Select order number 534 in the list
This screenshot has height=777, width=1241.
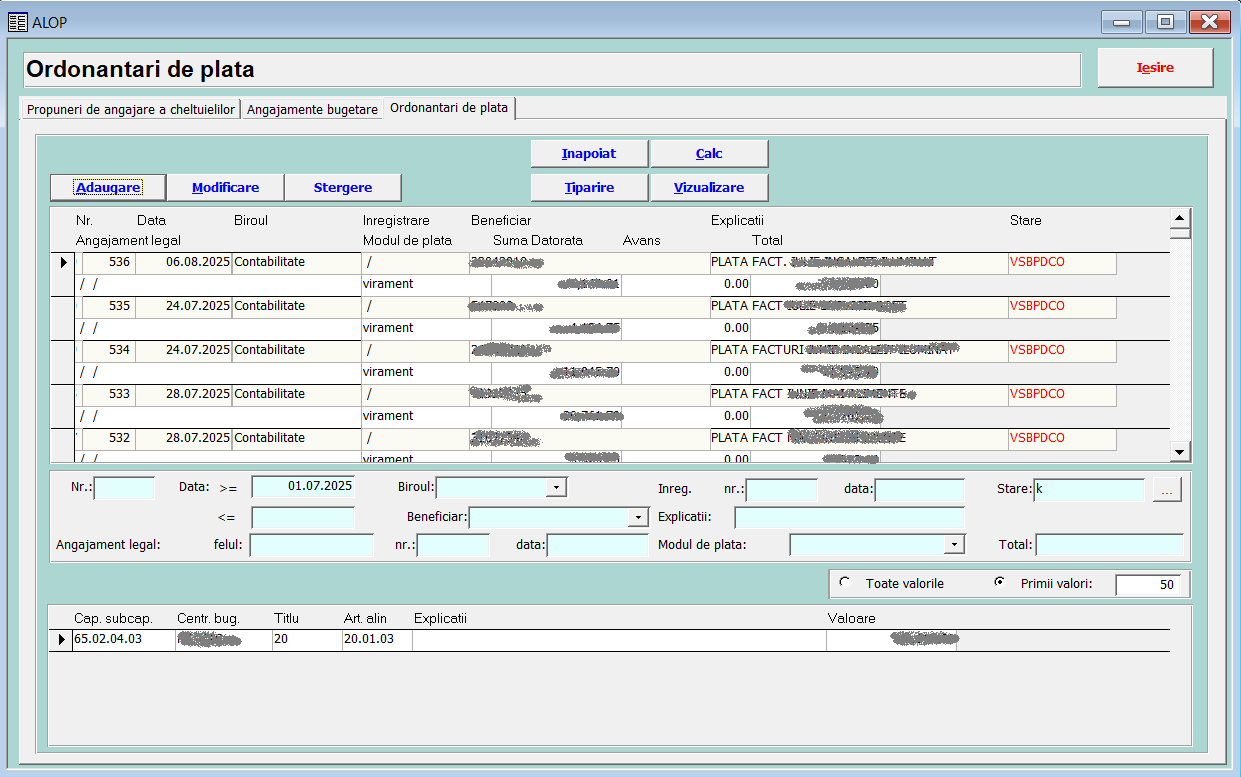point(120,350)
